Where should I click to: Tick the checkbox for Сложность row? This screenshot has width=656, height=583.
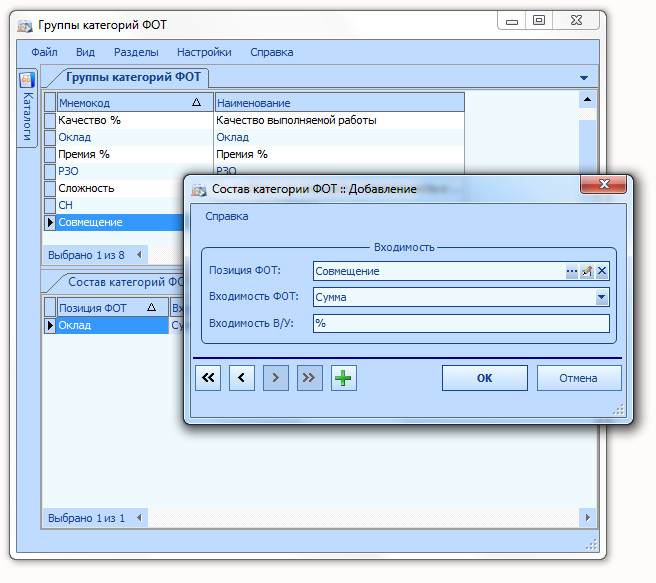pyautogui.click(x=50, y=189)
